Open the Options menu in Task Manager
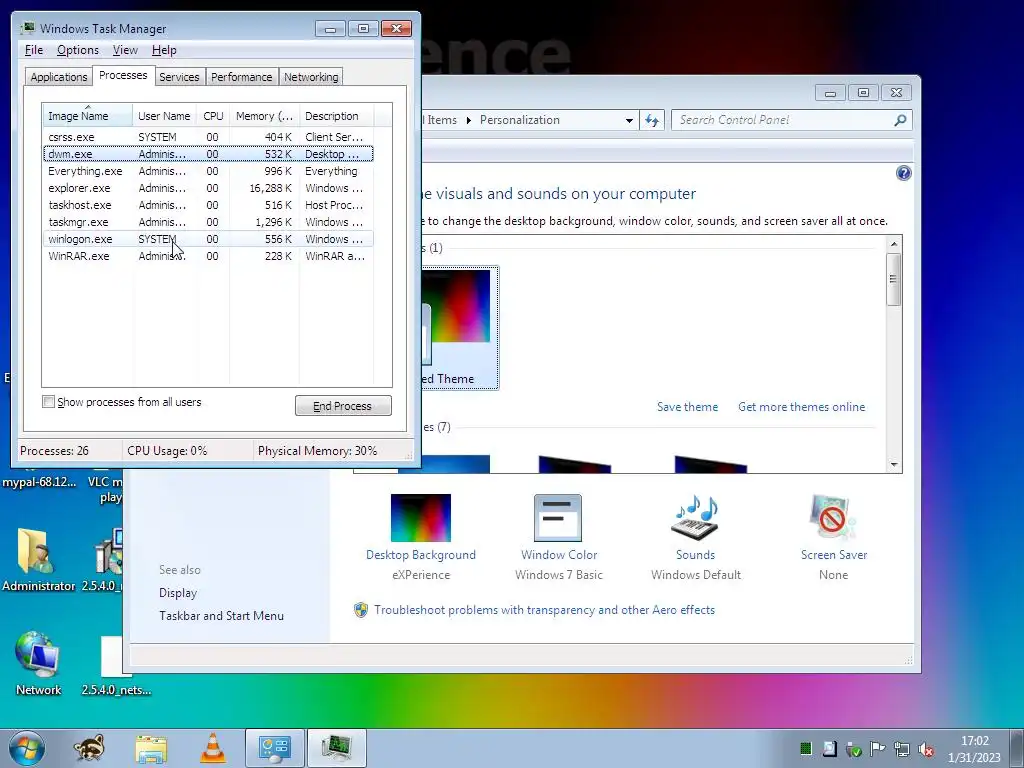Viewport: 1024px width, 768px height. coord(78,50)
